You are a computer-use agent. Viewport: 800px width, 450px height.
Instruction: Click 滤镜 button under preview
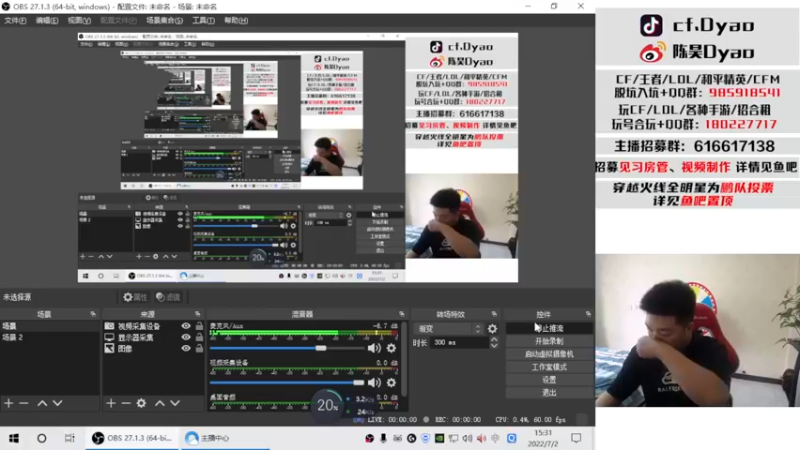tap(168, 297)
